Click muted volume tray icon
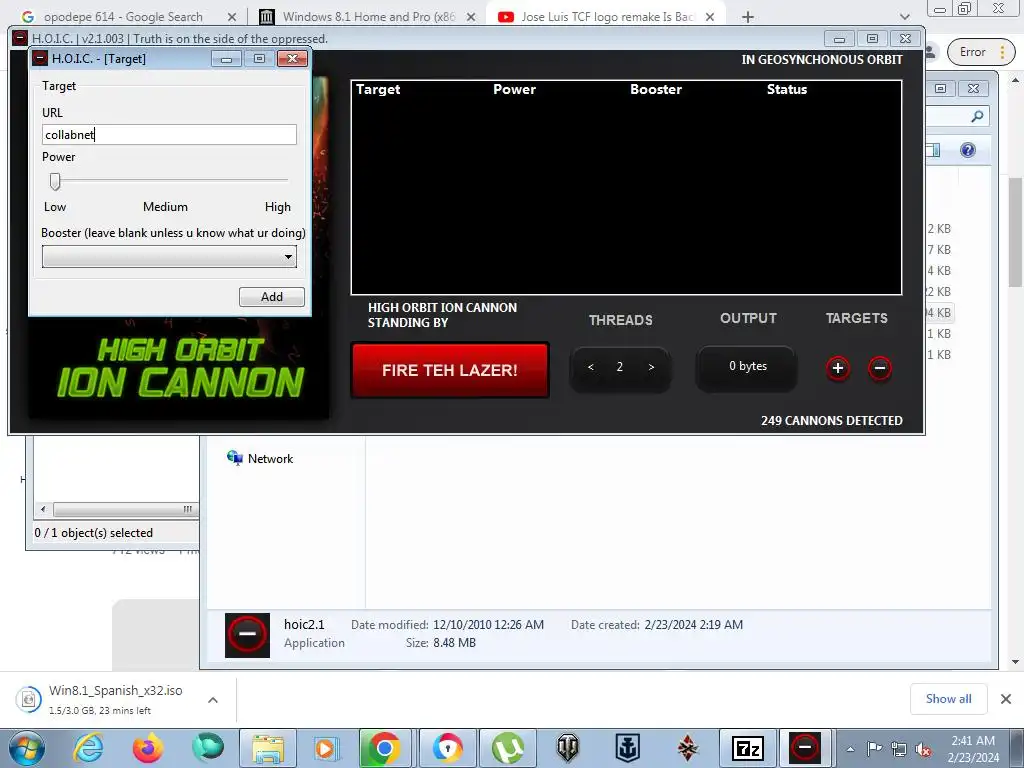The height and width of the screenshot is (768, 1024). [922, 749]
